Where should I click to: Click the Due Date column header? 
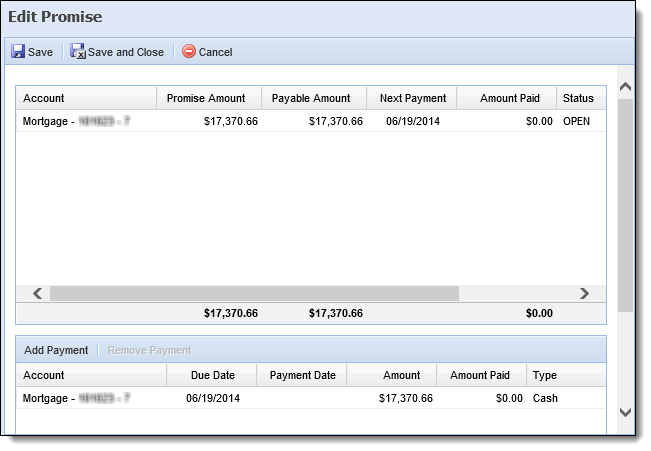[x=213, y=375]
